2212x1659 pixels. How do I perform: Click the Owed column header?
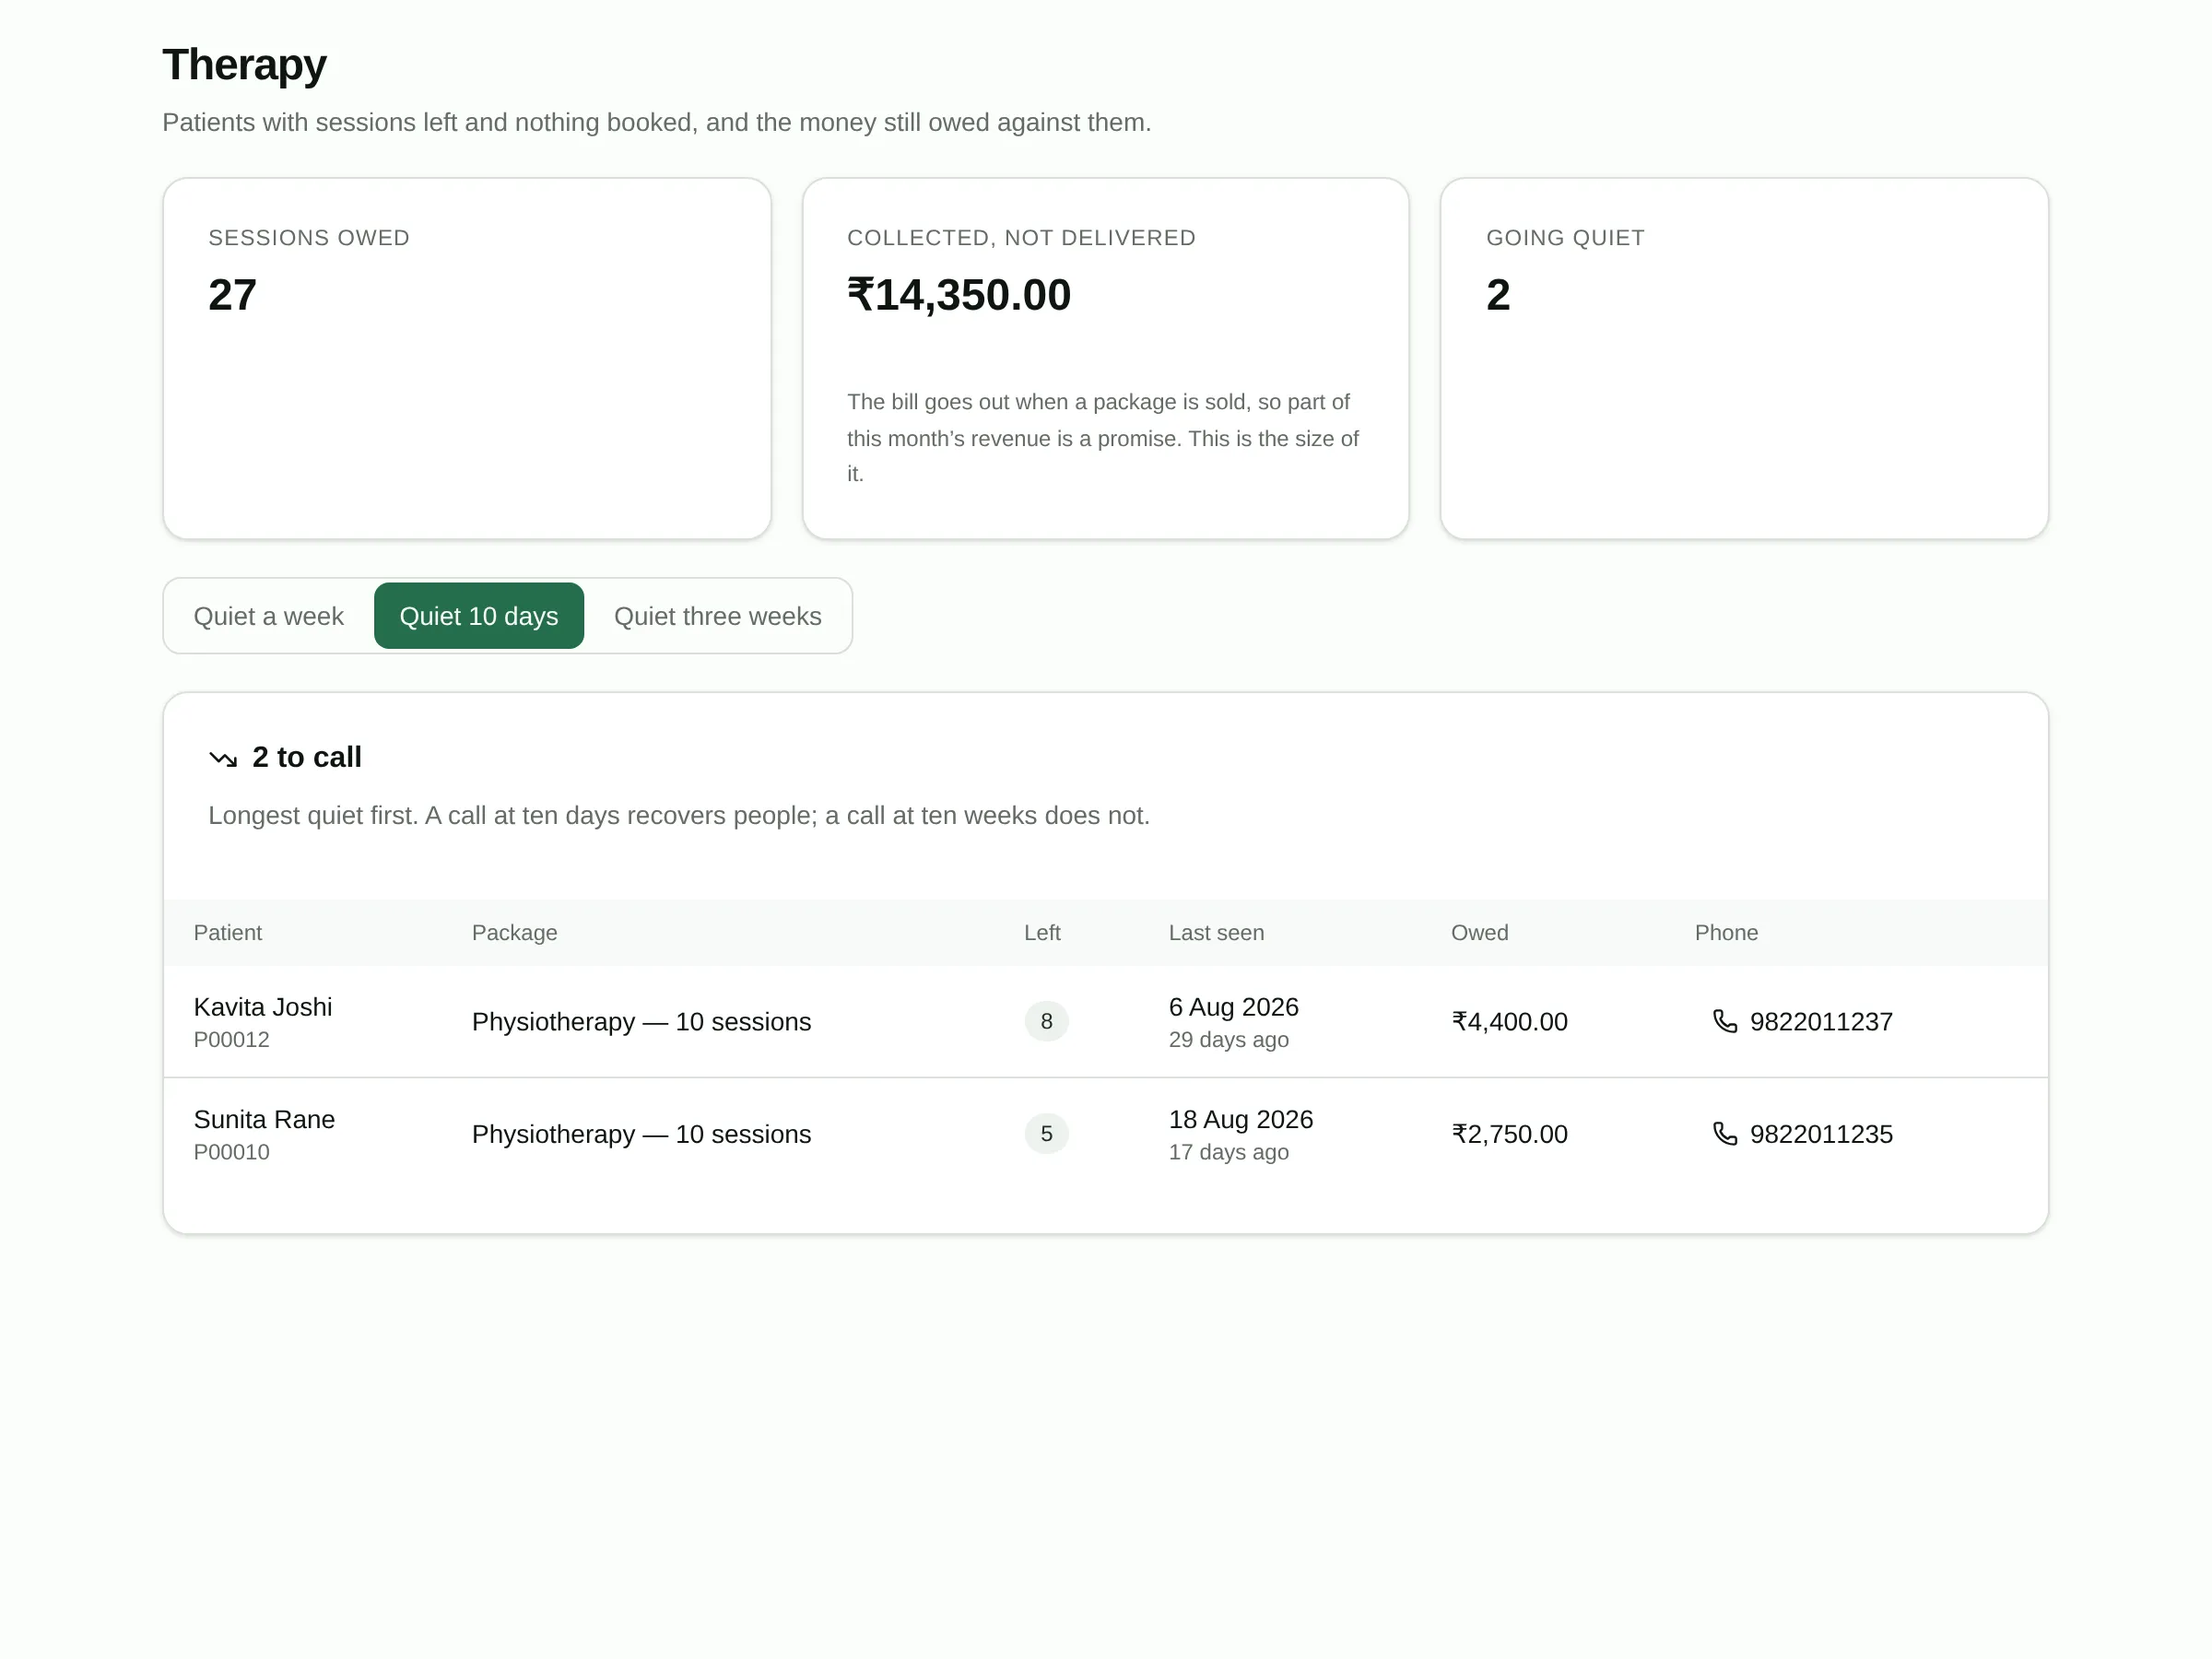pos(1479,932)
